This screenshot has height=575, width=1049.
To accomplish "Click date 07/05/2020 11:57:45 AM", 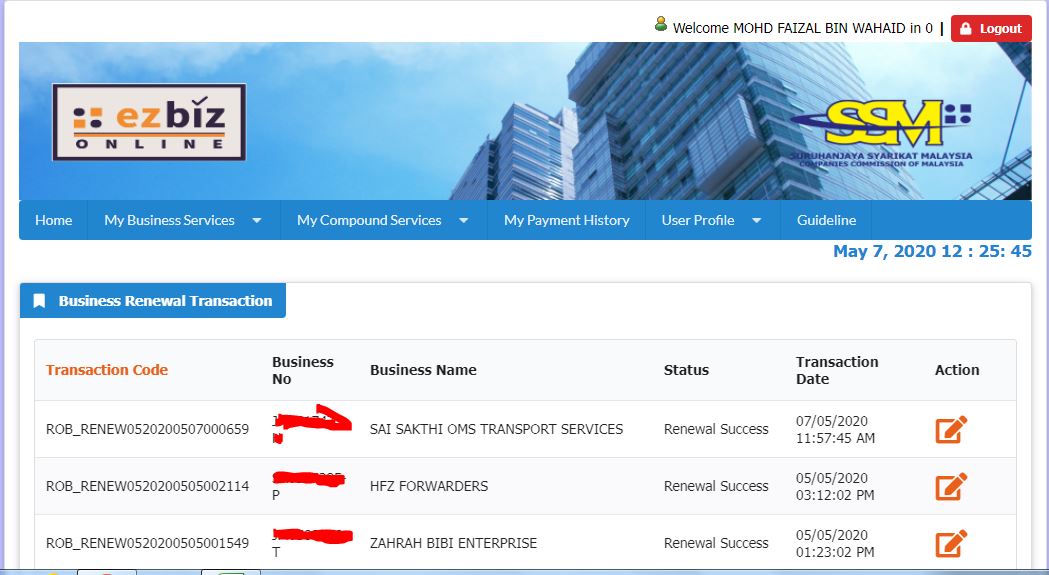I will click(x=835, y=429).
